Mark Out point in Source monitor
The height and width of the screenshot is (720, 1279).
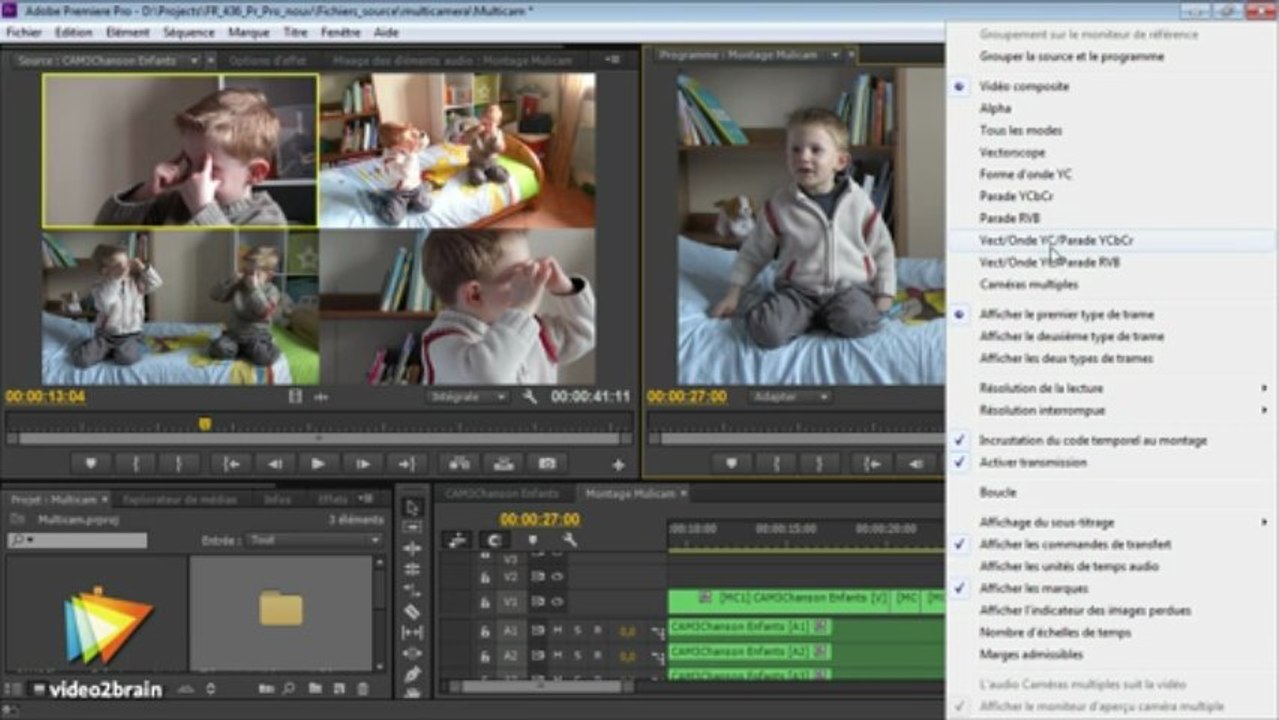pos(179,464)
